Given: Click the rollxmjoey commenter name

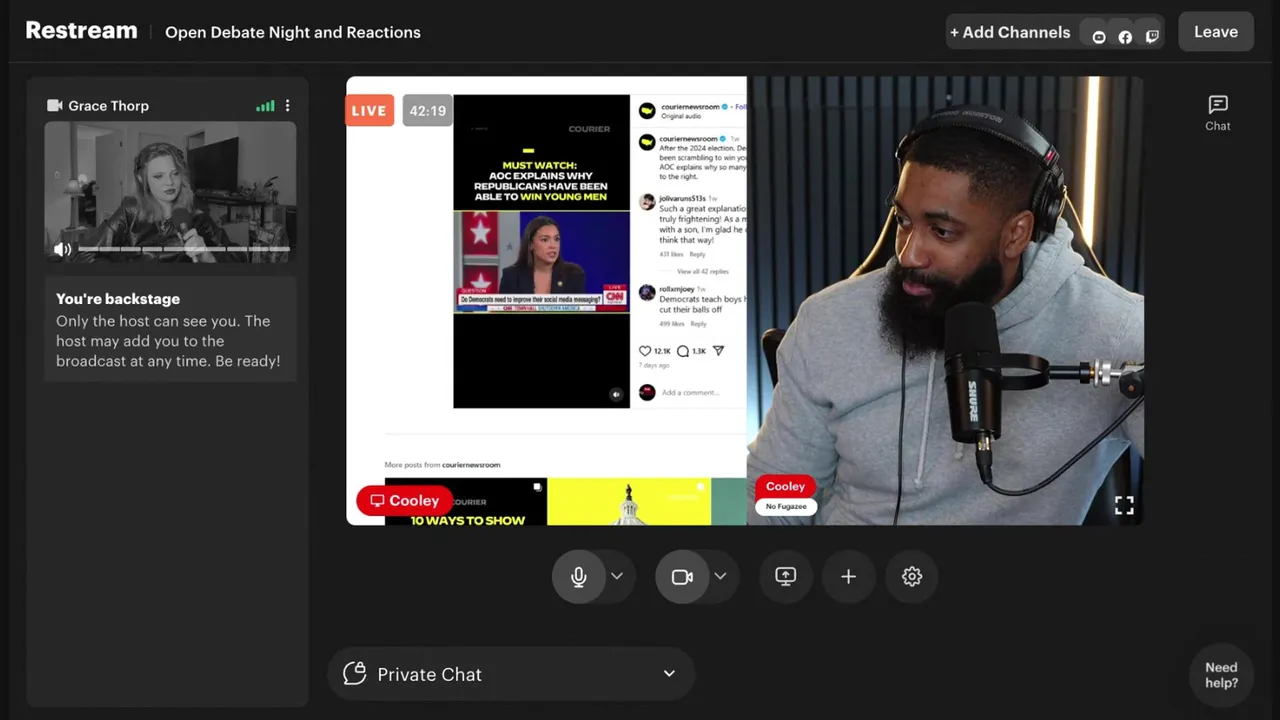Looking at the screenshot, I should [x=677, y=289].
